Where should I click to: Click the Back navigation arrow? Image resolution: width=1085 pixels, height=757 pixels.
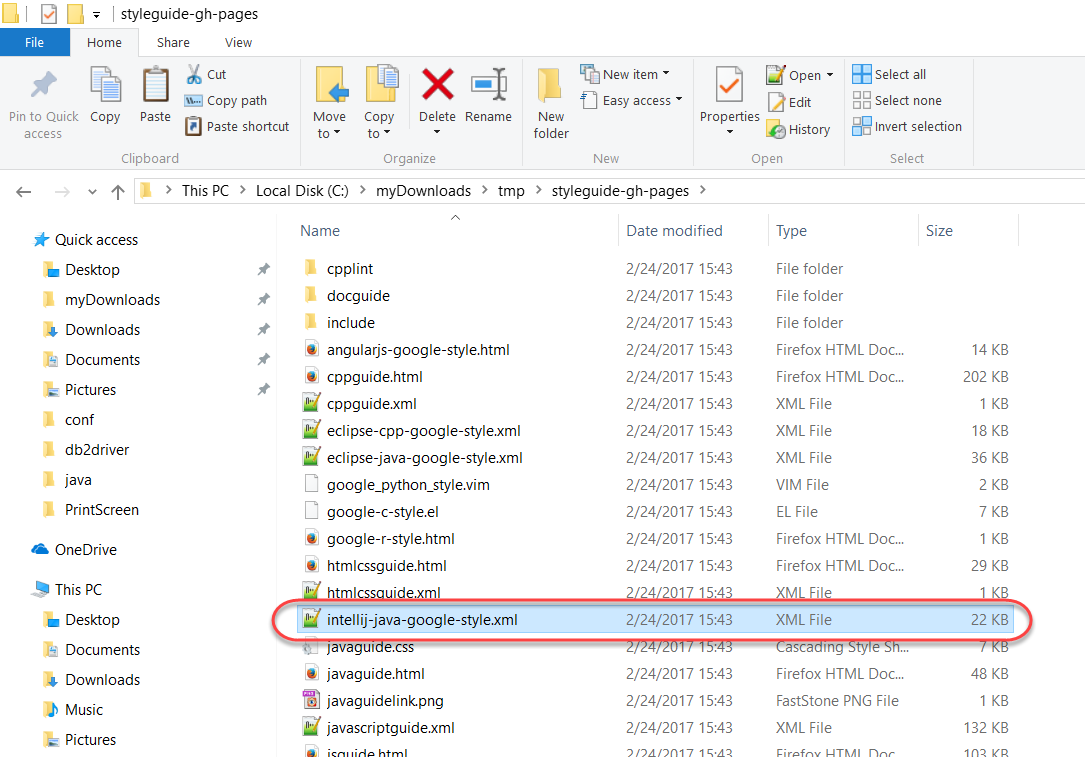click(24, 192)
